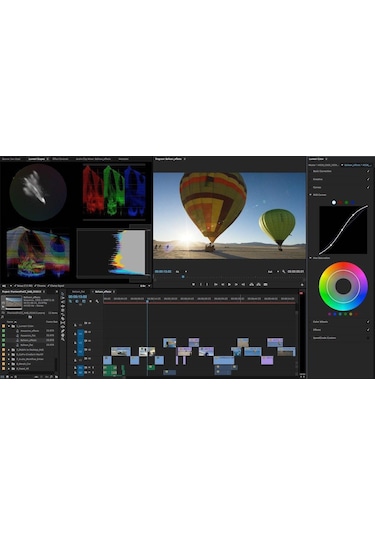Play the sequence in Program monitor
Screen dimensions: 375x535
(x=229, y=284)
